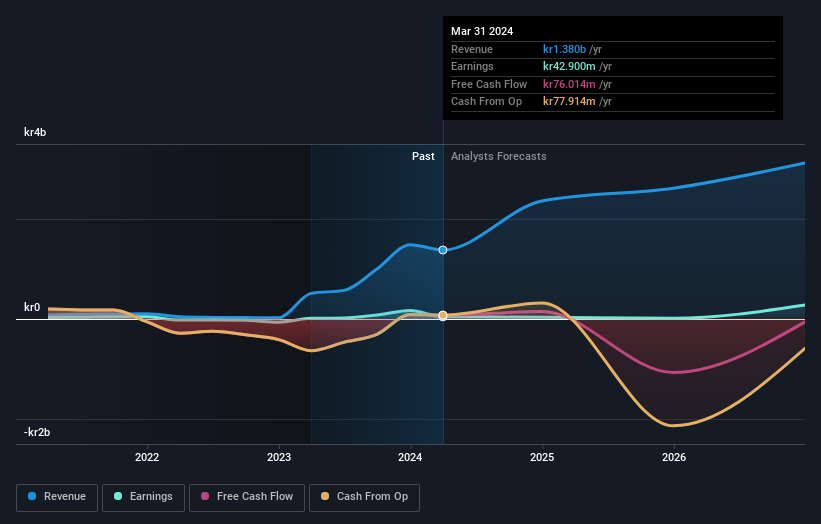Click the 2025 x-axis label
This screenshot has width=821, height=524.
[542, 457]
